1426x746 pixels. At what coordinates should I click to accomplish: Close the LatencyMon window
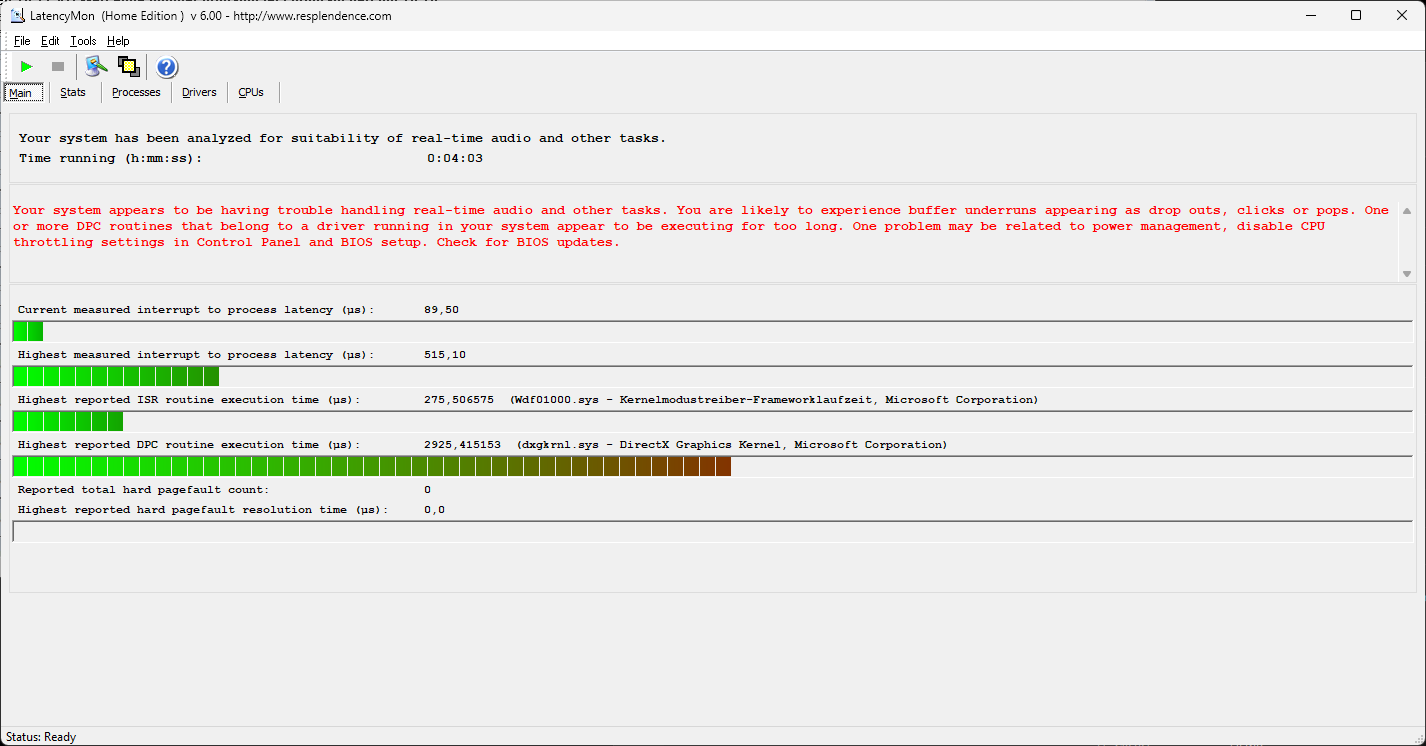(1402, 15)
